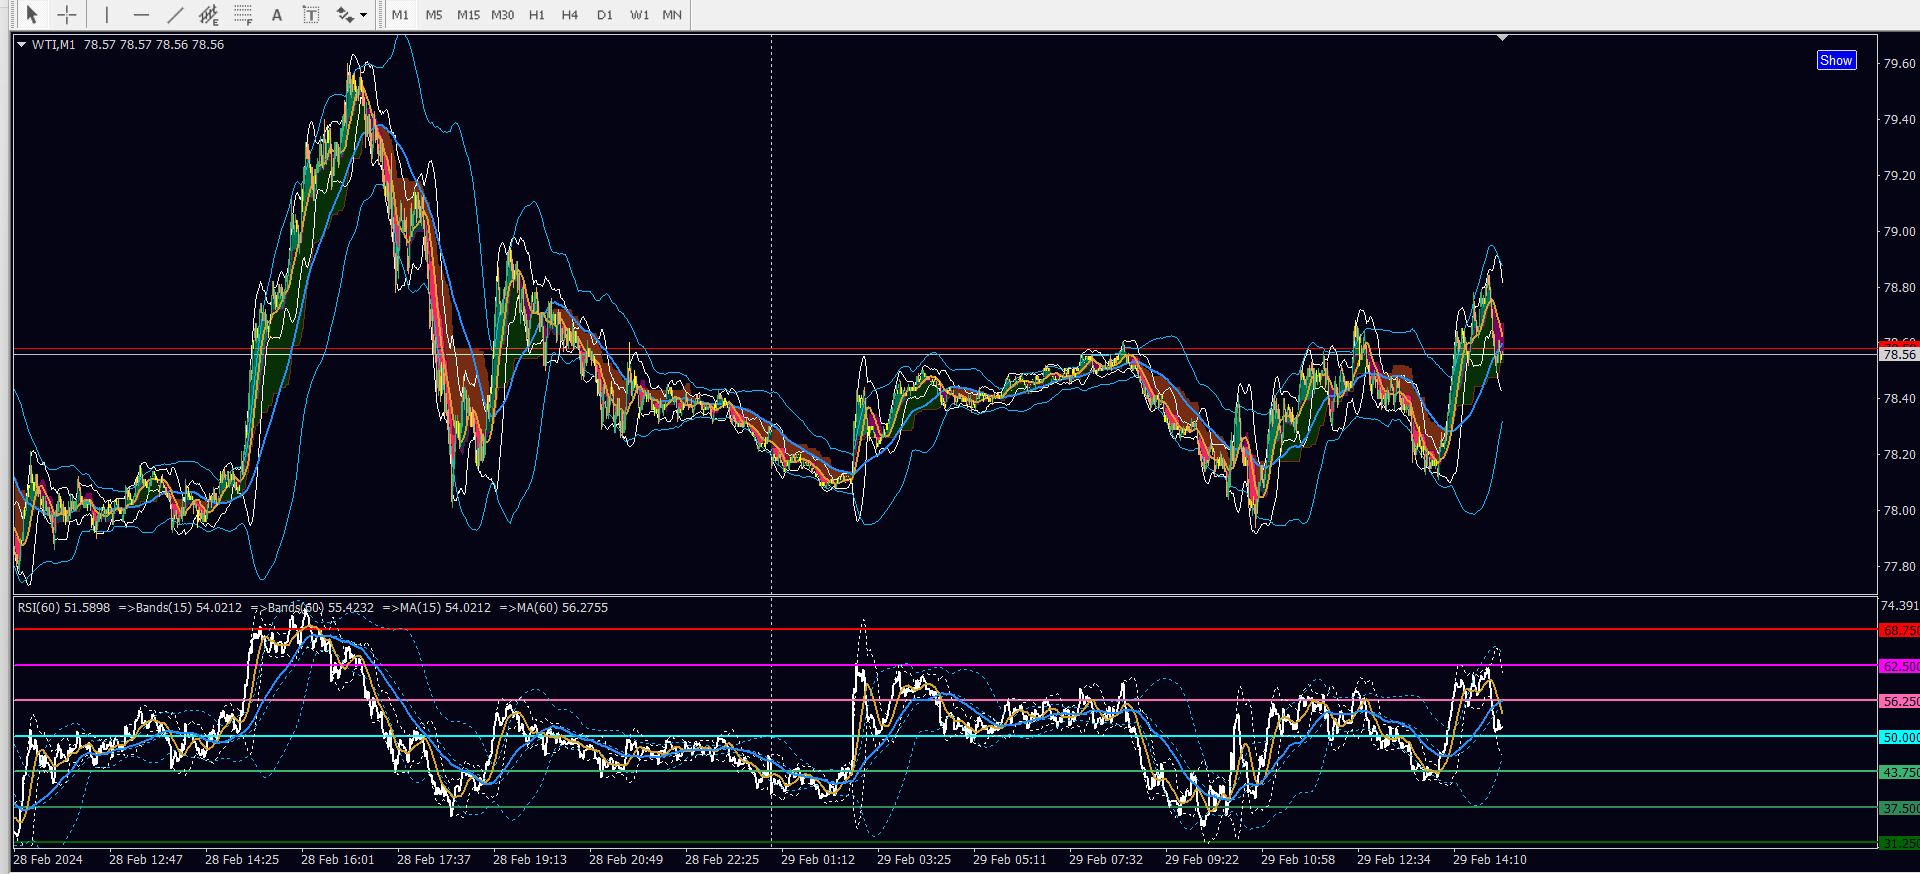
Task: Select the Fibonacci retracement tool
Action: pyautogui.click(x=243, y=15)
